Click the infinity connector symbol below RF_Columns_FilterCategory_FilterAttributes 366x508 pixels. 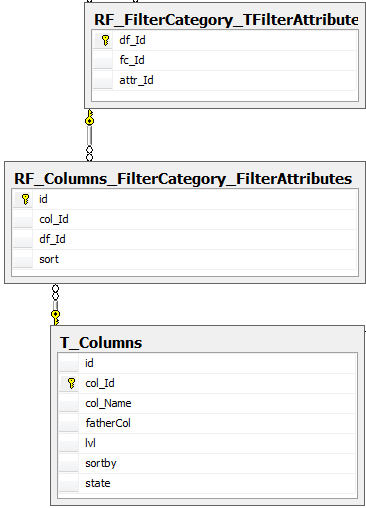tap(56, 292)
